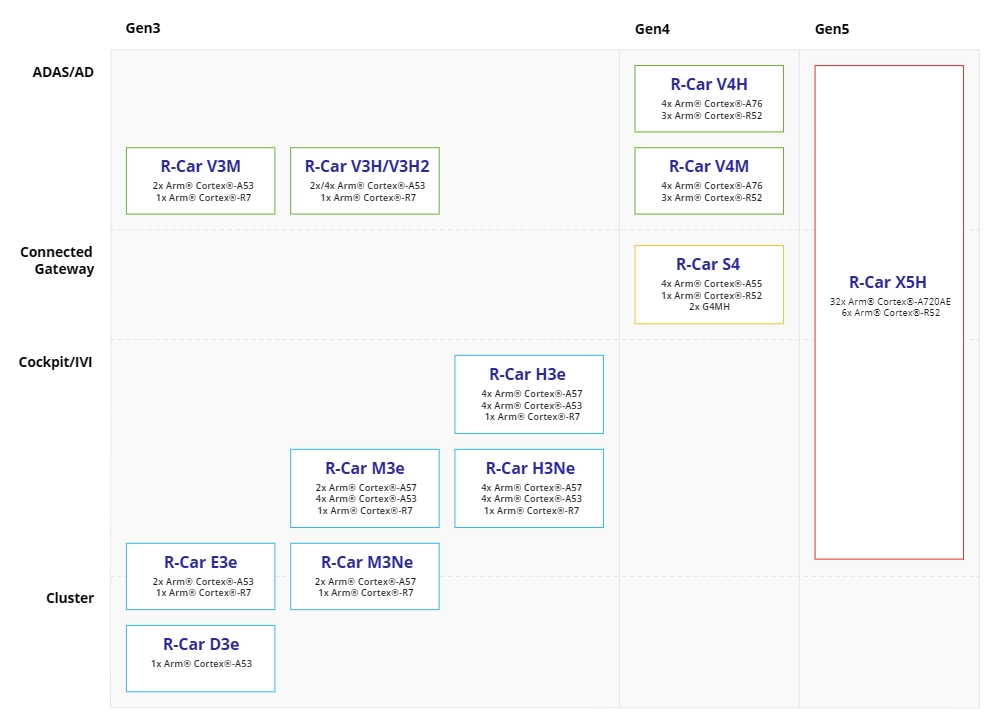Click '2x Arm Cortex-A57' in R-Car M3Ne
Image resolution: width=992 pixels, height=720 pixels.
[366, 581]
